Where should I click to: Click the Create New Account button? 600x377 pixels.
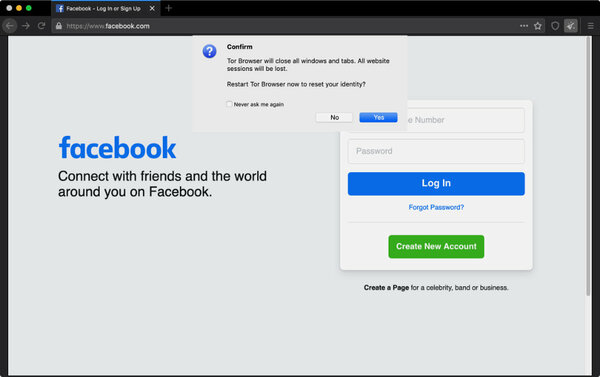tap(436, 246)
